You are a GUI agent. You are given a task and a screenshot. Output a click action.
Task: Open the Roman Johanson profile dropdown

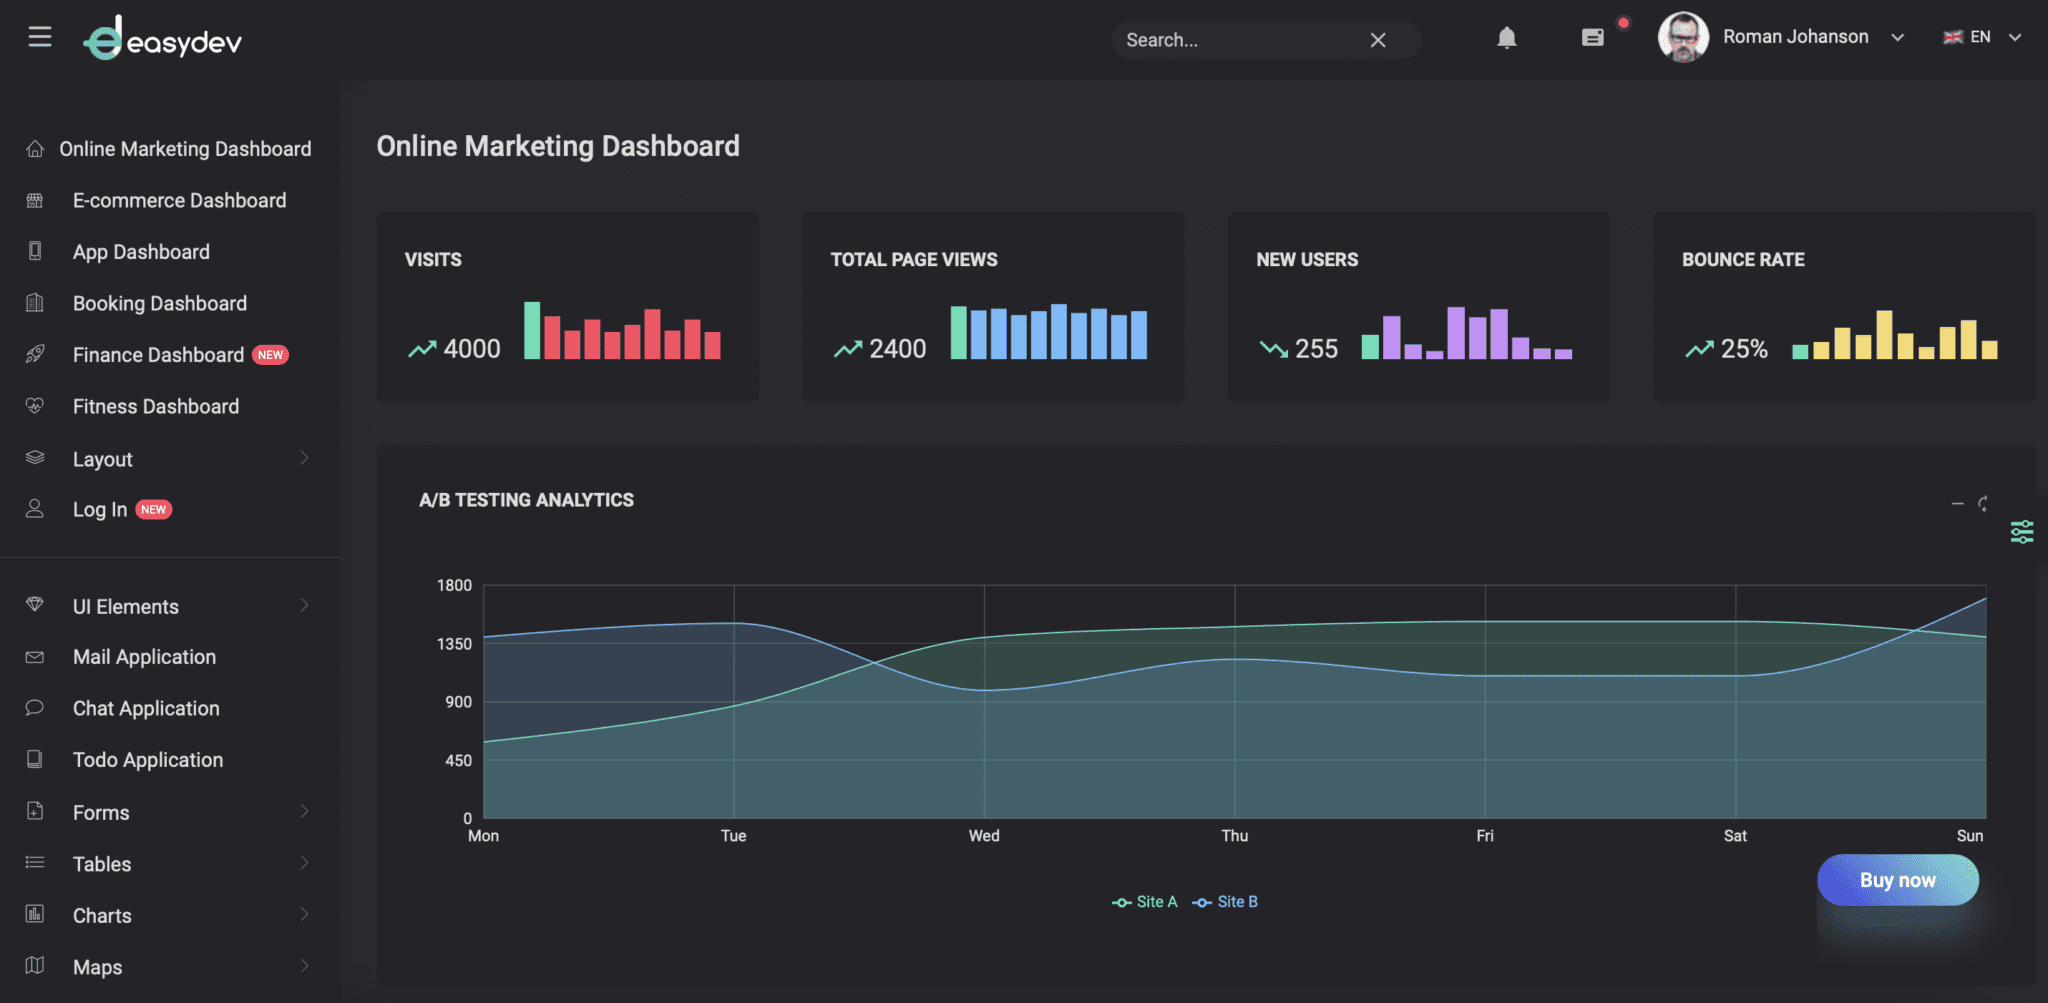[1795, 36]
